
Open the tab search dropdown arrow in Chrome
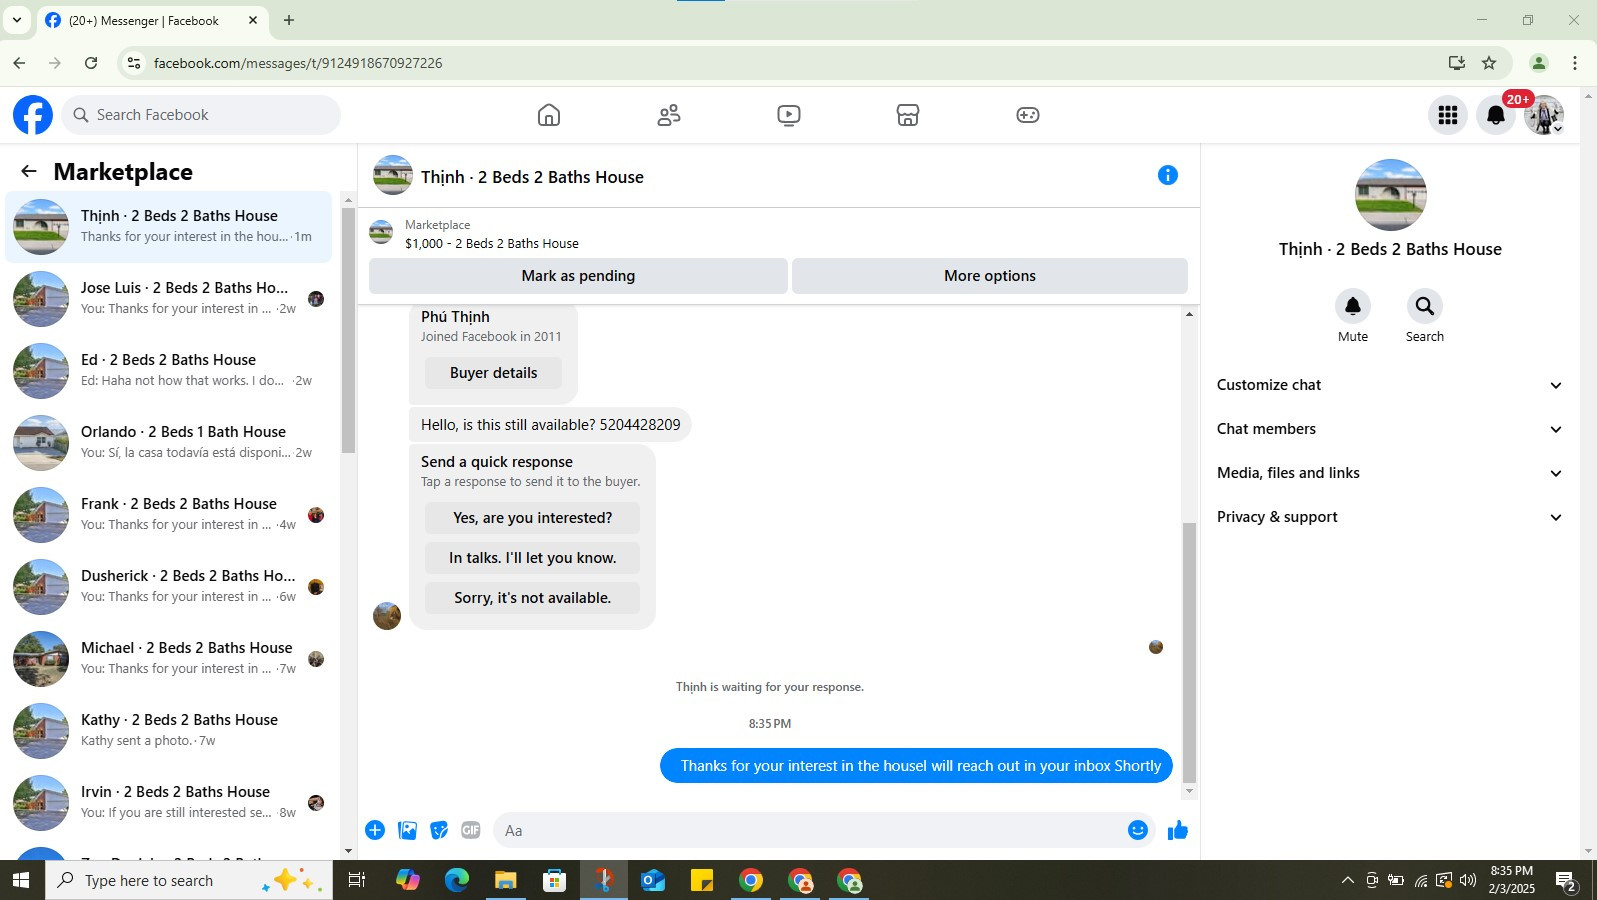point(17,20)
